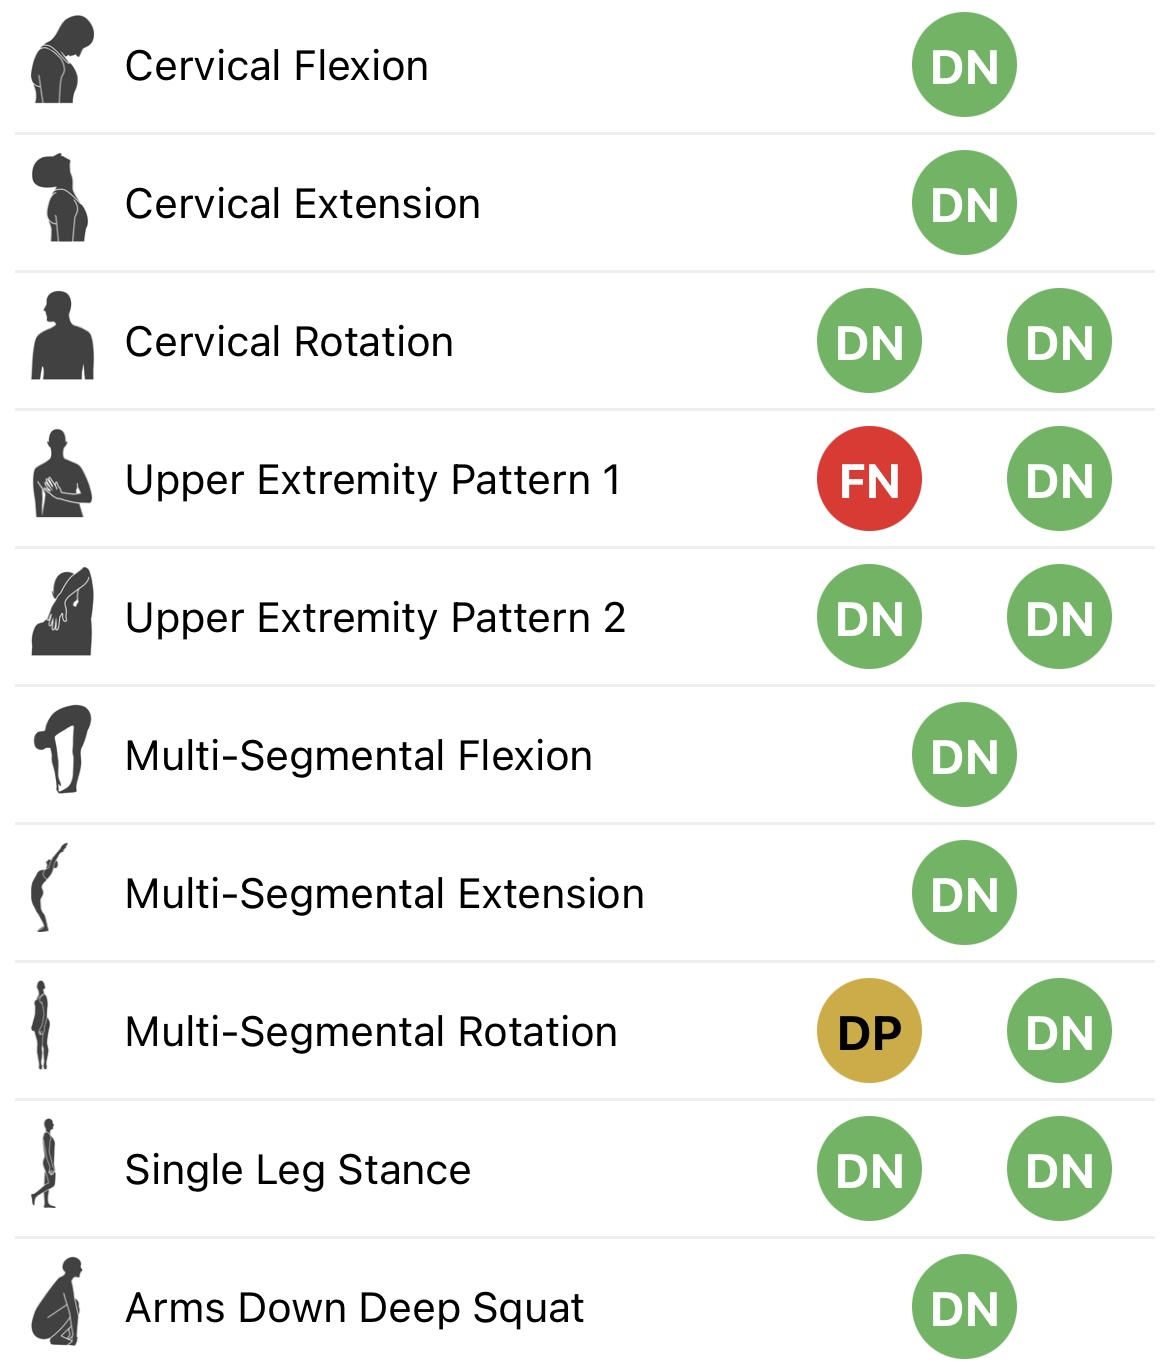Screen dimensions: 1170x1364
Task: Select the Arms Down Deep Squat icon
Action: [x=58, y=1303]
